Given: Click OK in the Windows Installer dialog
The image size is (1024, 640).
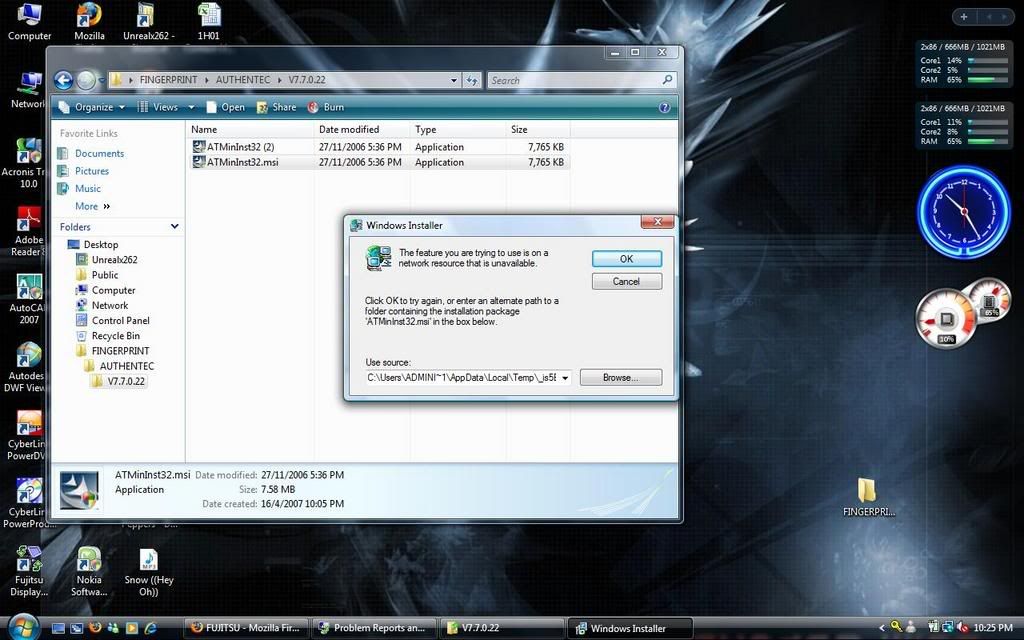Looking at the screenshot, I should tap(626, 258).
